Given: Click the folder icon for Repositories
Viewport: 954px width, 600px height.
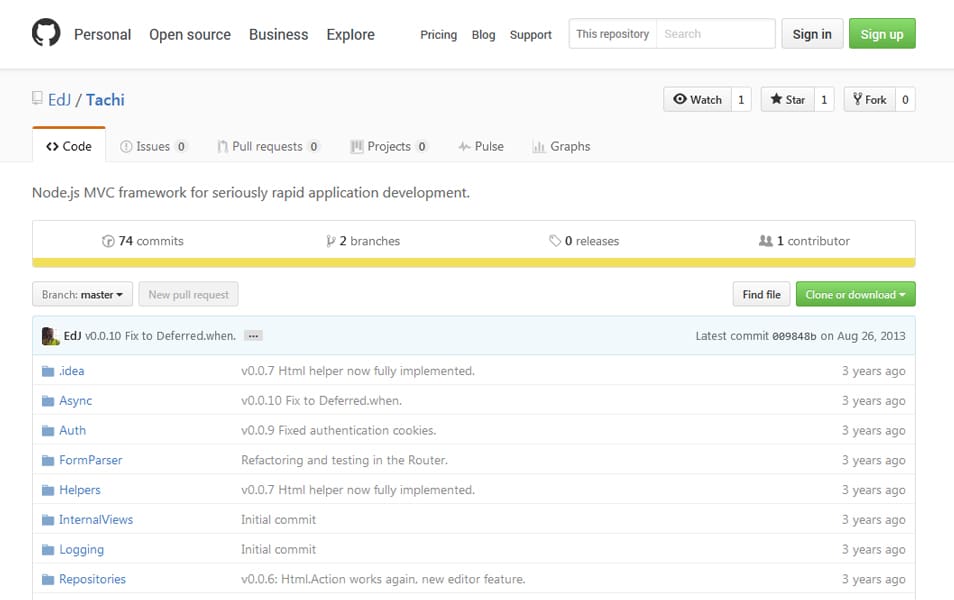Looking at the screenshot, I should (x=48, y=580).
